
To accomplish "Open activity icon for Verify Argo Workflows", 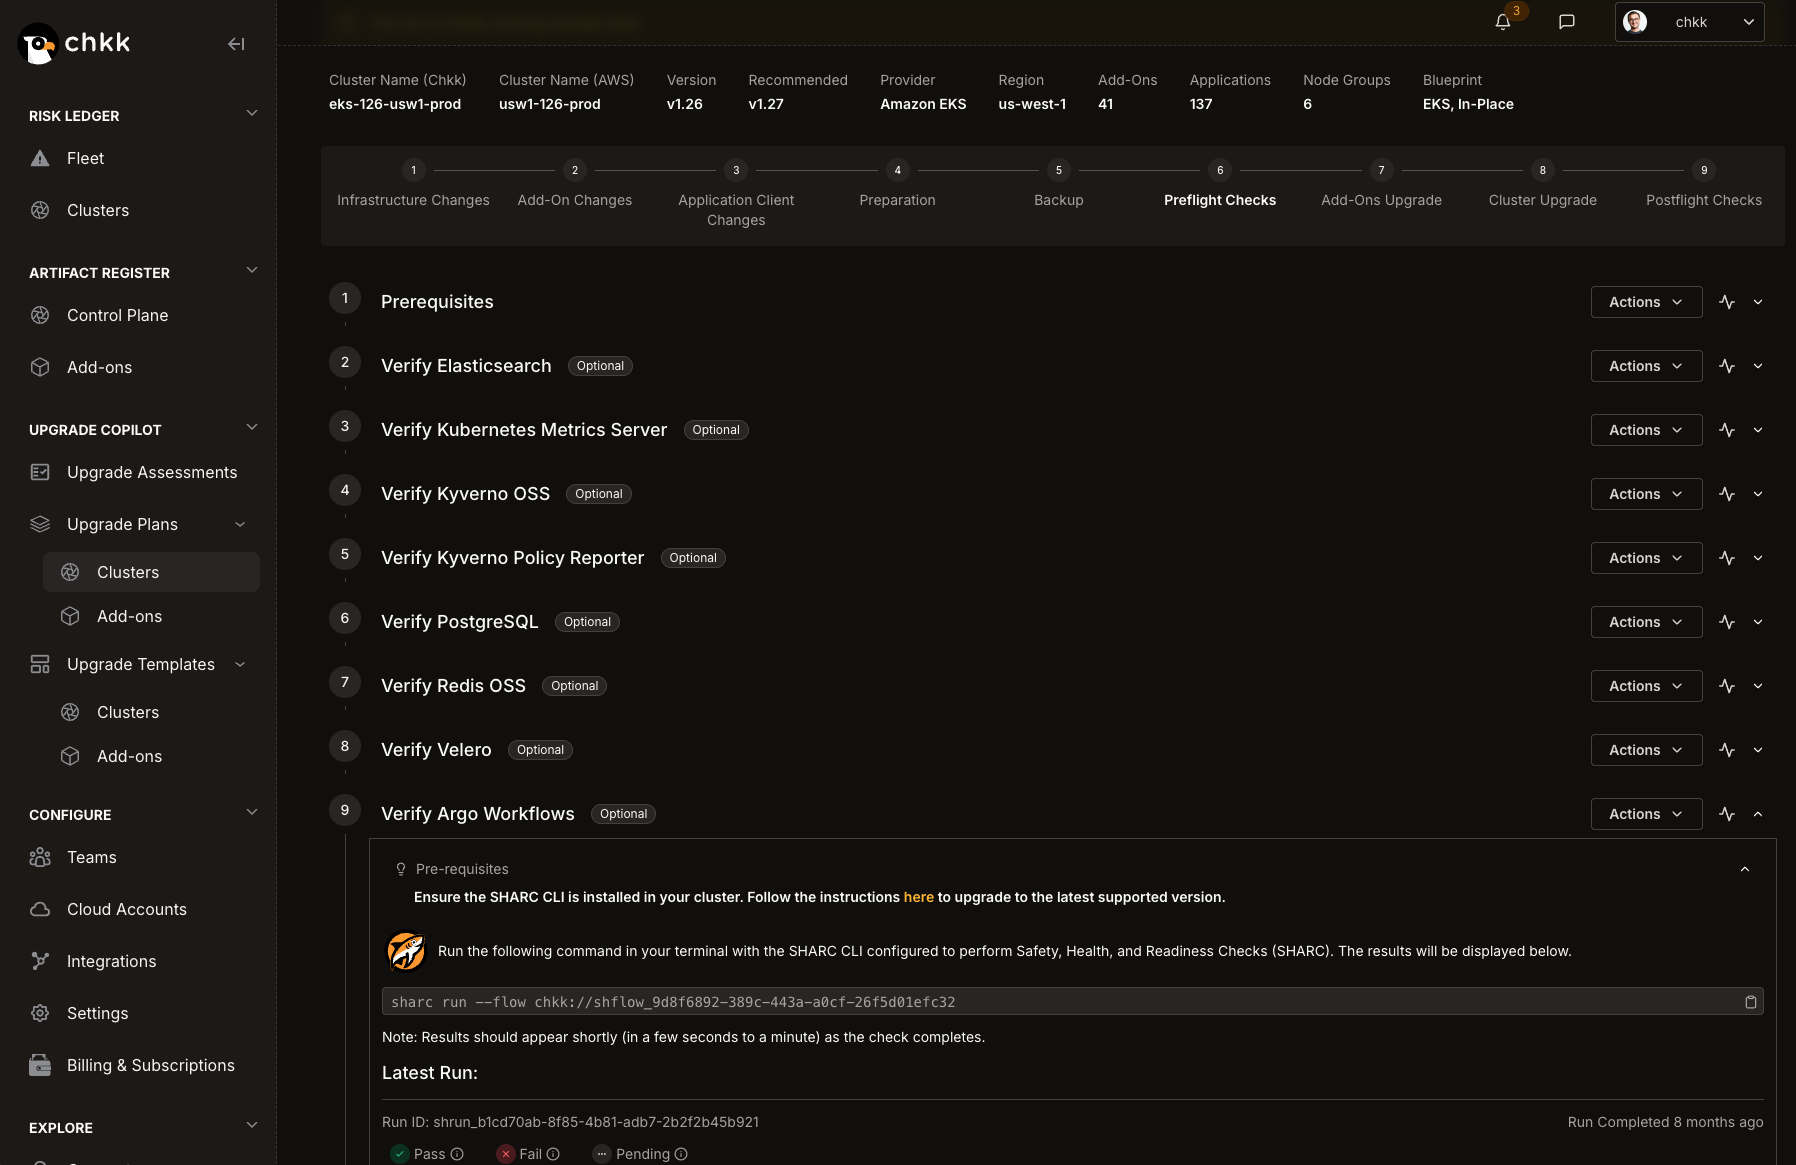I will pyautogui.click(x=1727, y=814).
